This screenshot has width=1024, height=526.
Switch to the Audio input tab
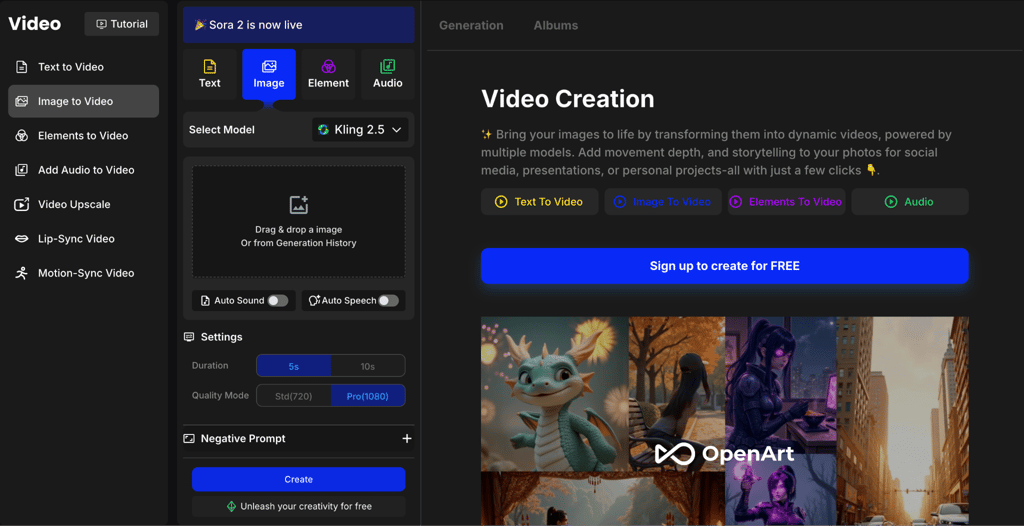click(x=388, y=74)
